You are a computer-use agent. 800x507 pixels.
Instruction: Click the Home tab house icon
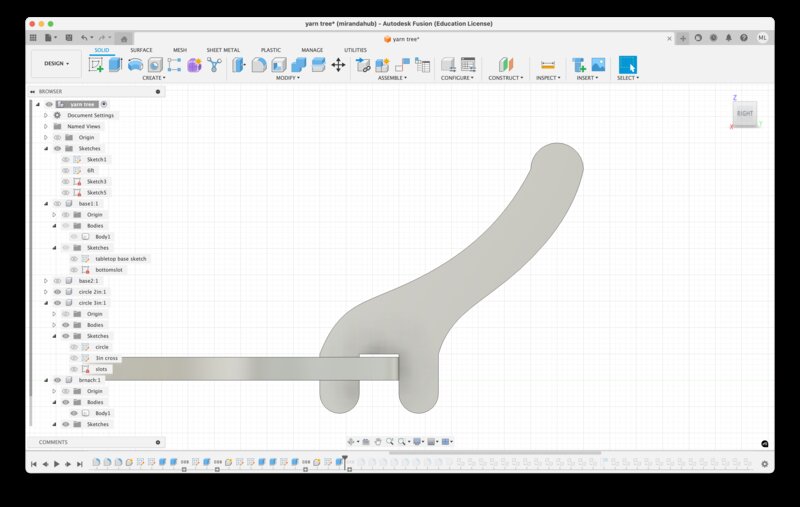coord(124,38)
